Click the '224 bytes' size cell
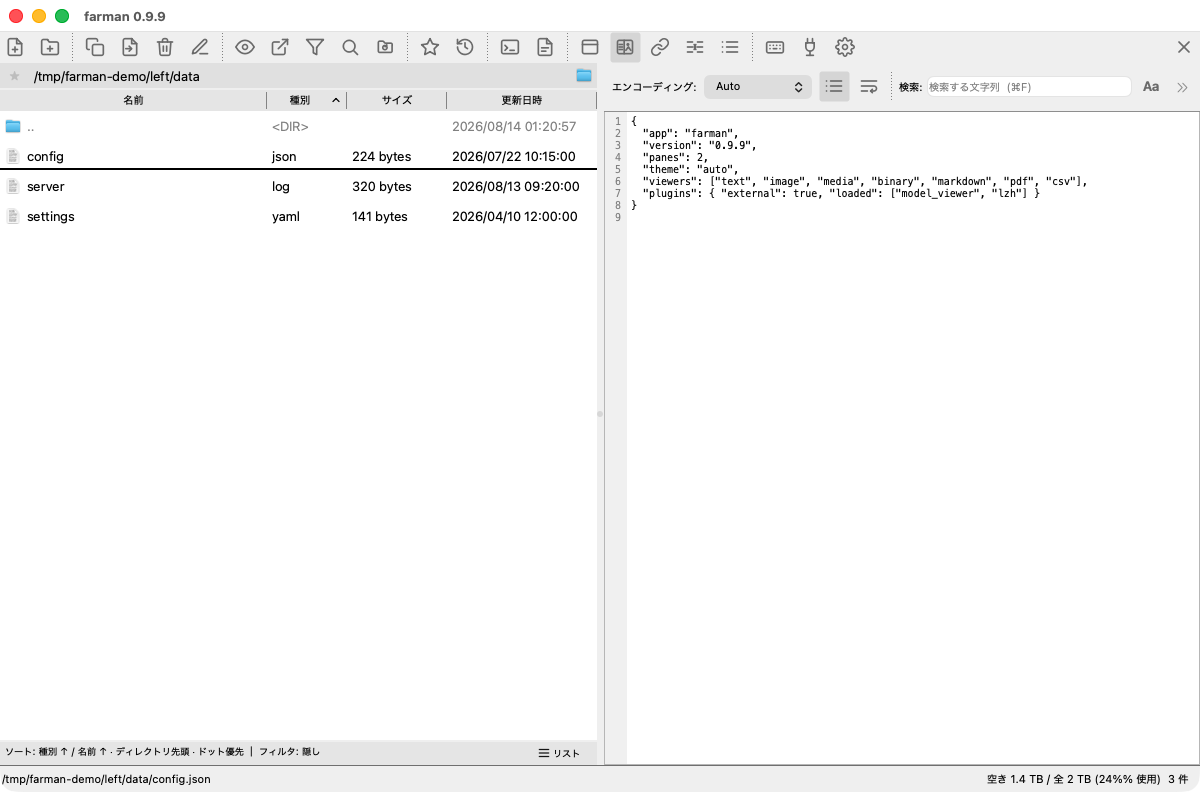Screen dimensions: 1200x792 click(381, 157)
